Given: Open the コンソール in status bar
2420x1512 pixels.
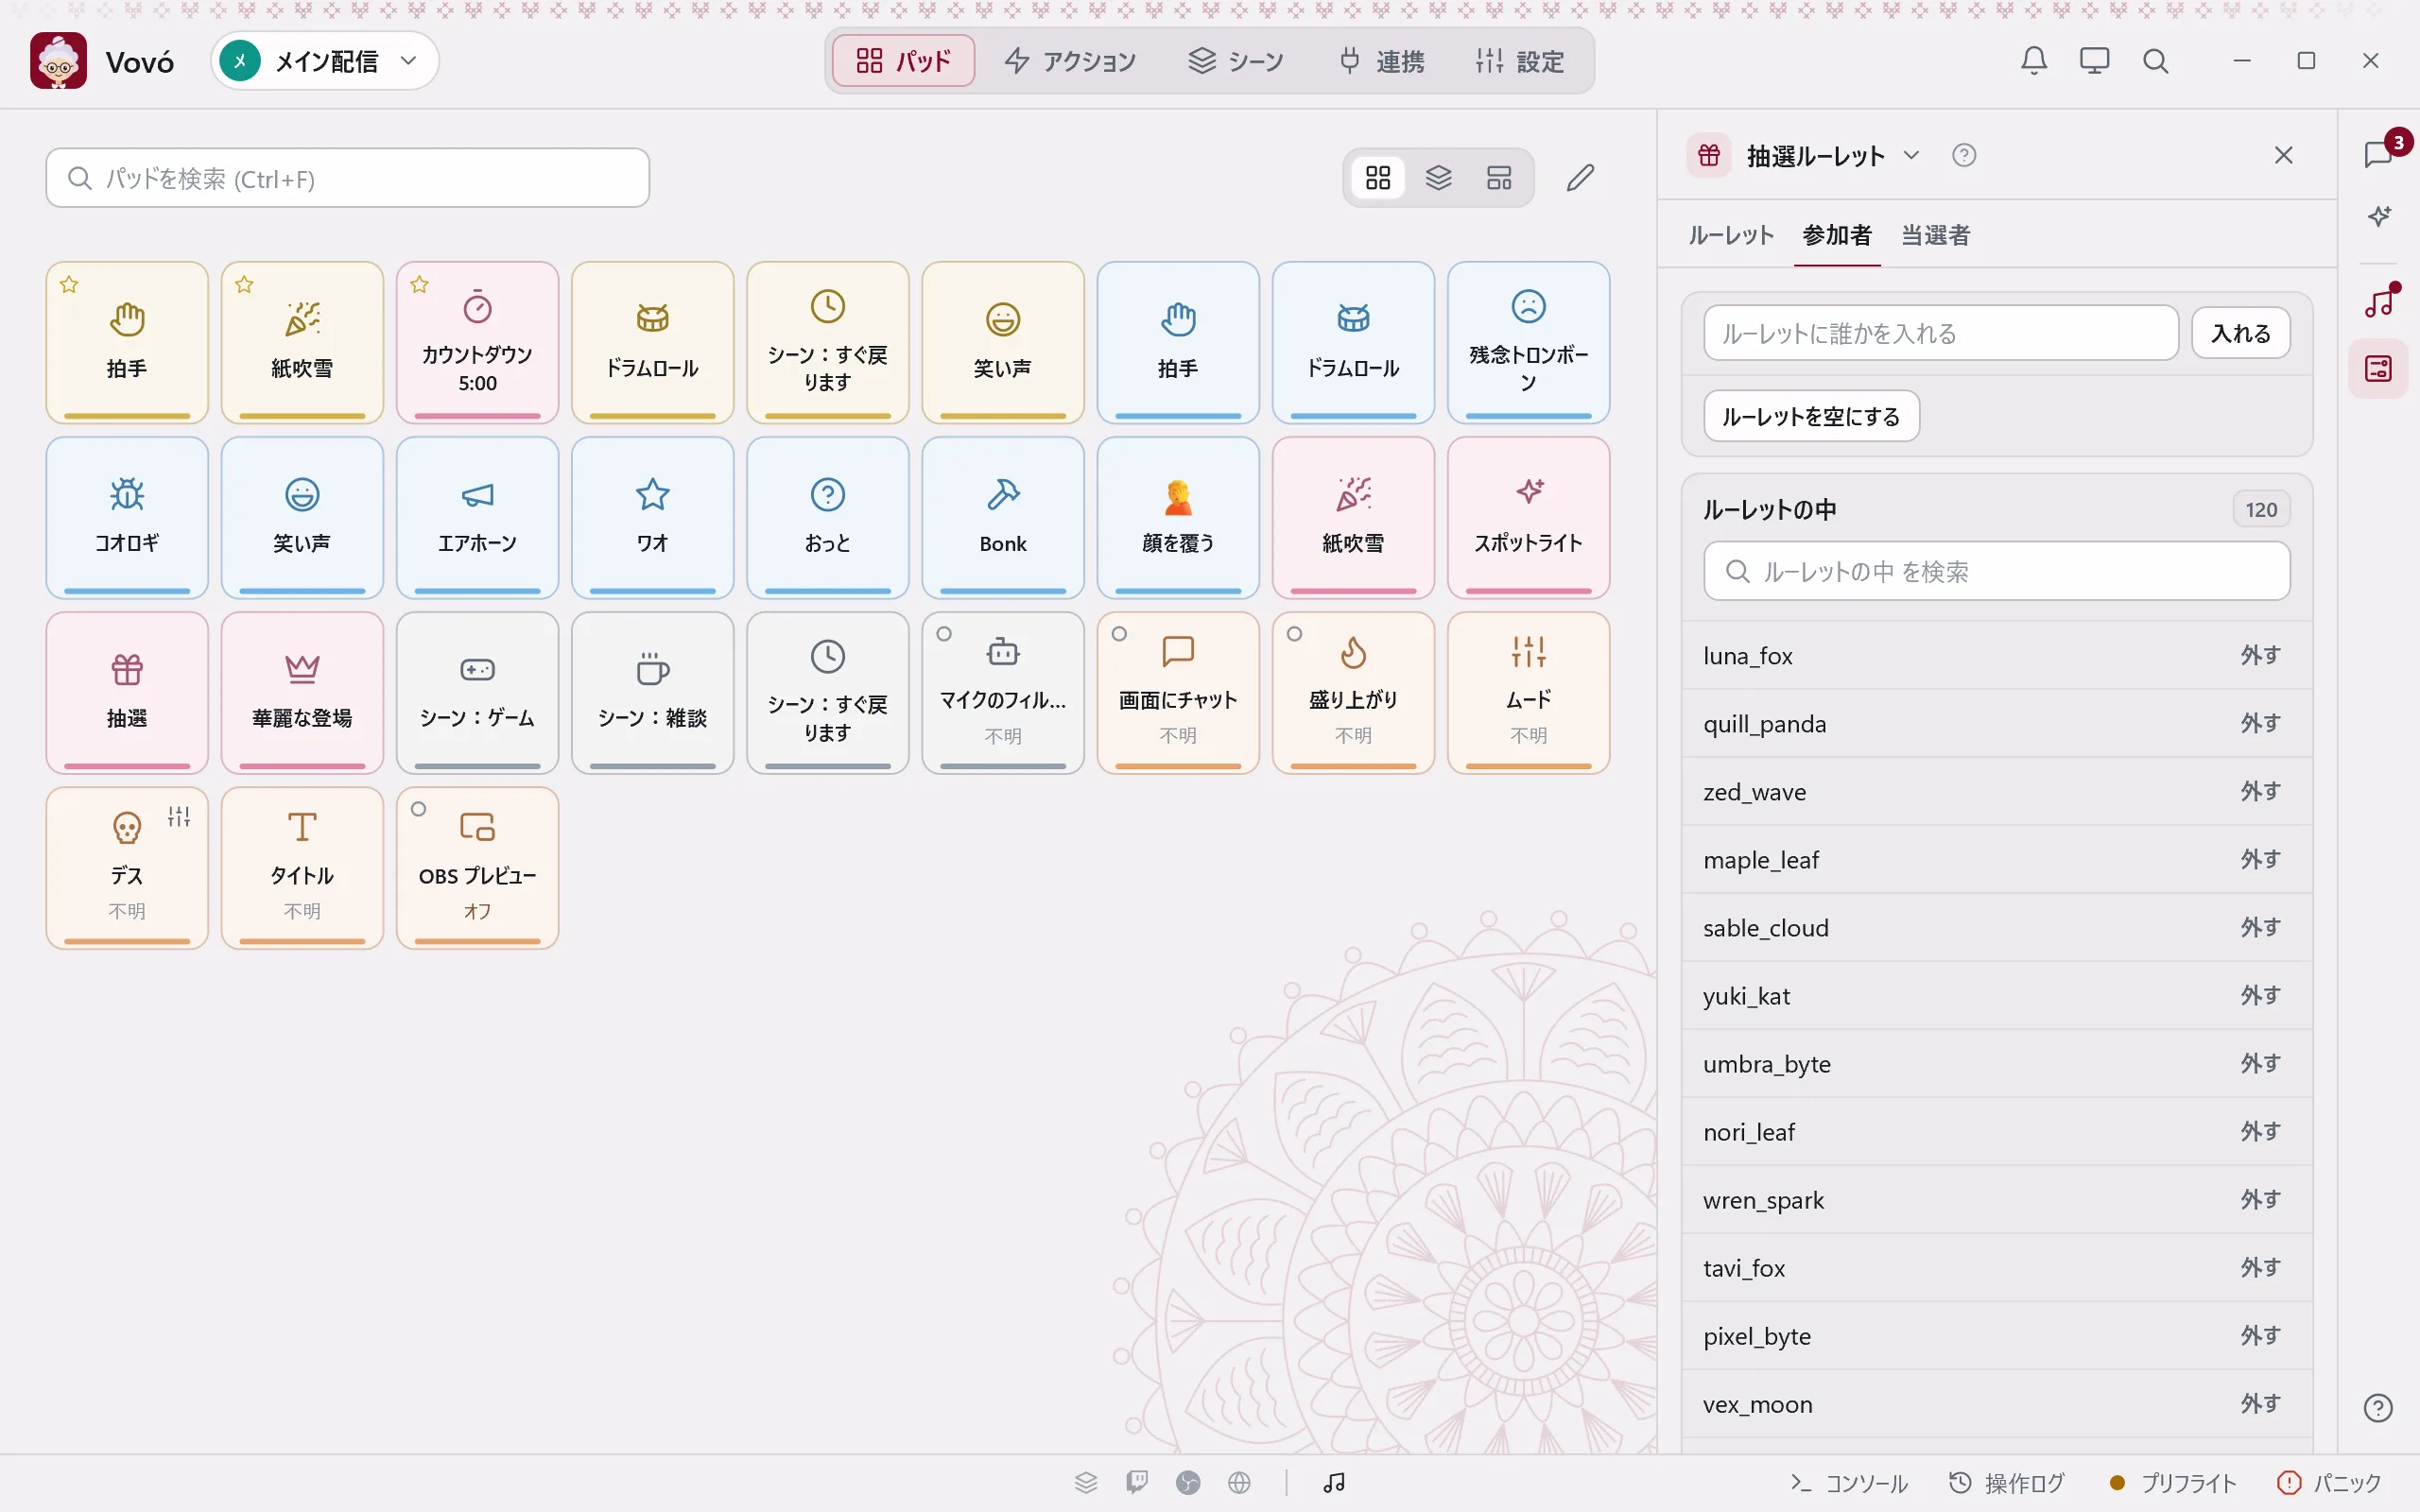Looking at the screenshot, I should tap(1849, 1482).
